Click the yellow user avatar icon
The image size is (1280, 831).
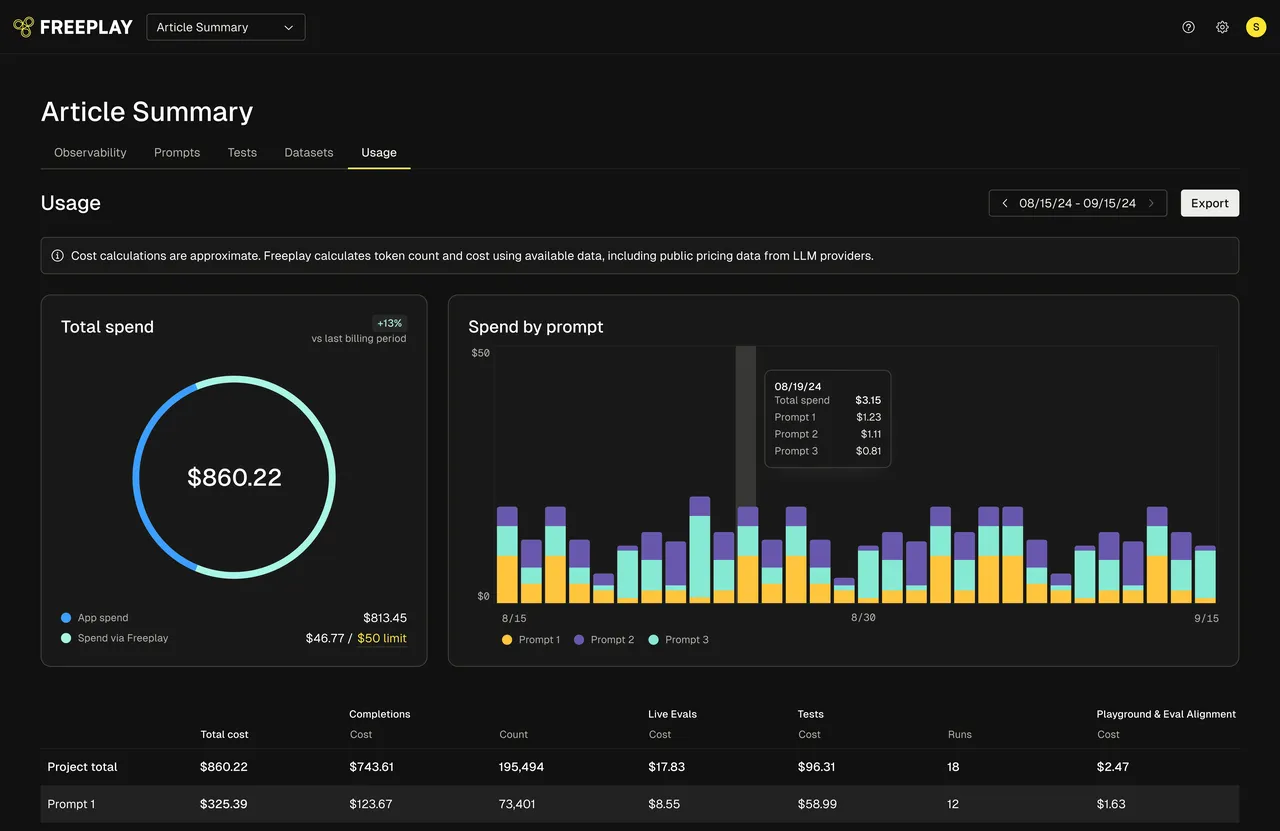(x=1256, y=27)
